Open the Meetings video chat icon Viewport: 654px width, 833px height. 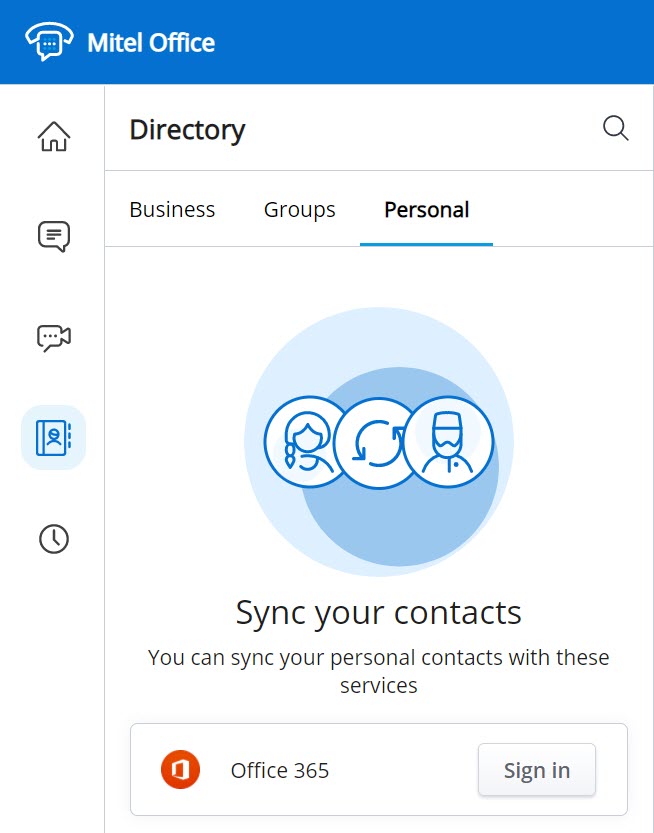pyautogui.click(x=54, y=337)
